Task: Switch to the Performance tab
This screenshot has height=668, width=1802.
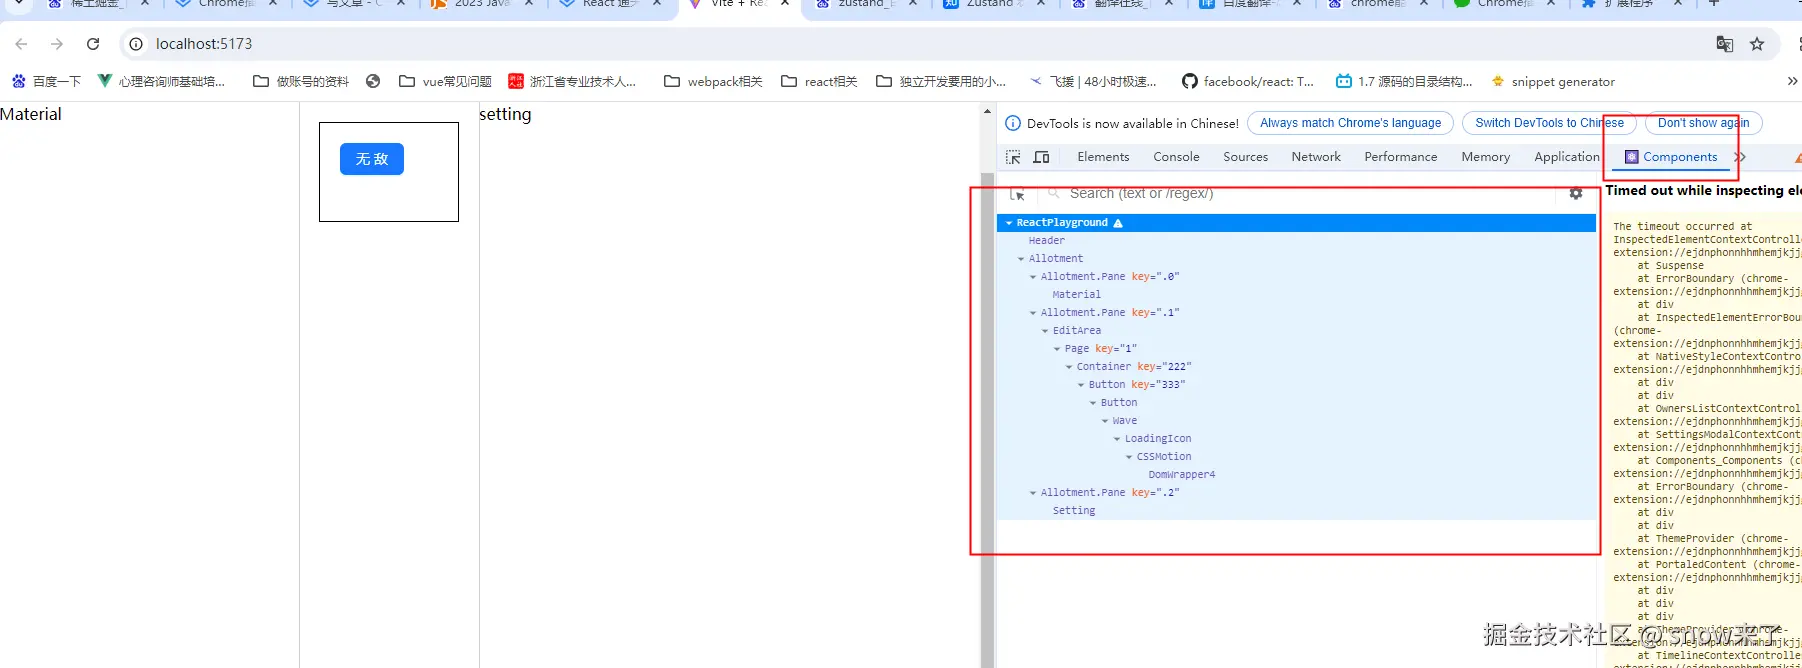Action: (1400, 157)
